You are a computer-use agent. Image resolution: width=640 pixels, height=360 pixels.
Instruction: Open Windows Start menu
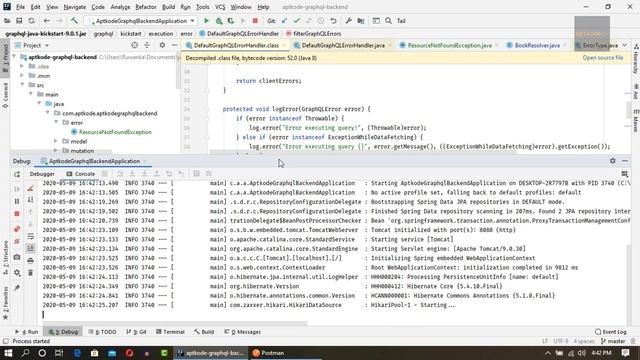pos(8,353)
